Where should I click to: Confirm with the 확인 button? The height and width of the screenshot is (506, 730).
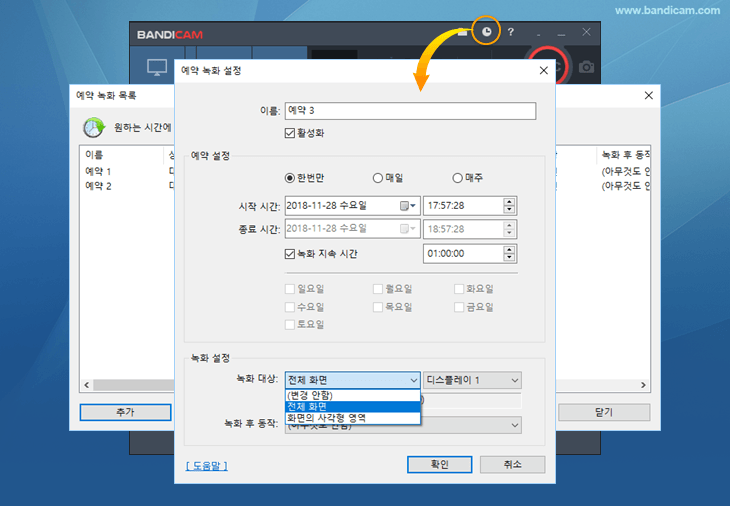click(439, 465)
